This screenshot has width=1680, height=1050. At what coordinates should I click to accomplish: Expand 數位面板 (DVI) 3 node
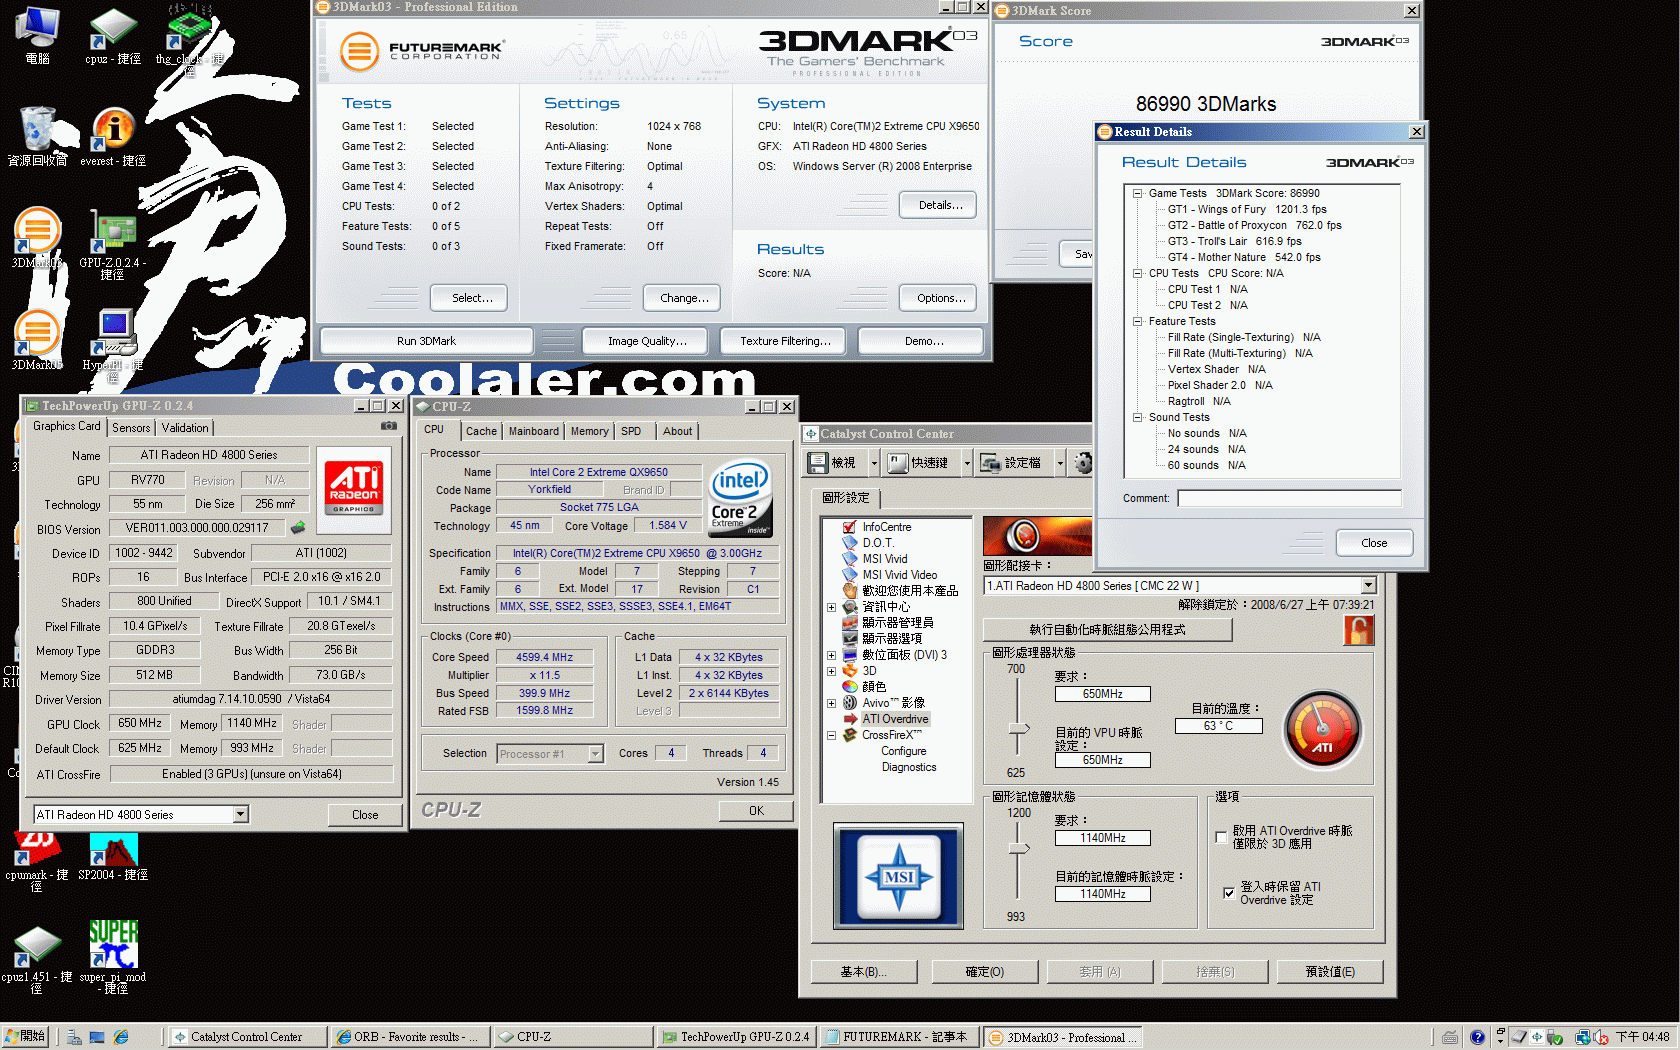pyautogui.click(x=831, y=655)
